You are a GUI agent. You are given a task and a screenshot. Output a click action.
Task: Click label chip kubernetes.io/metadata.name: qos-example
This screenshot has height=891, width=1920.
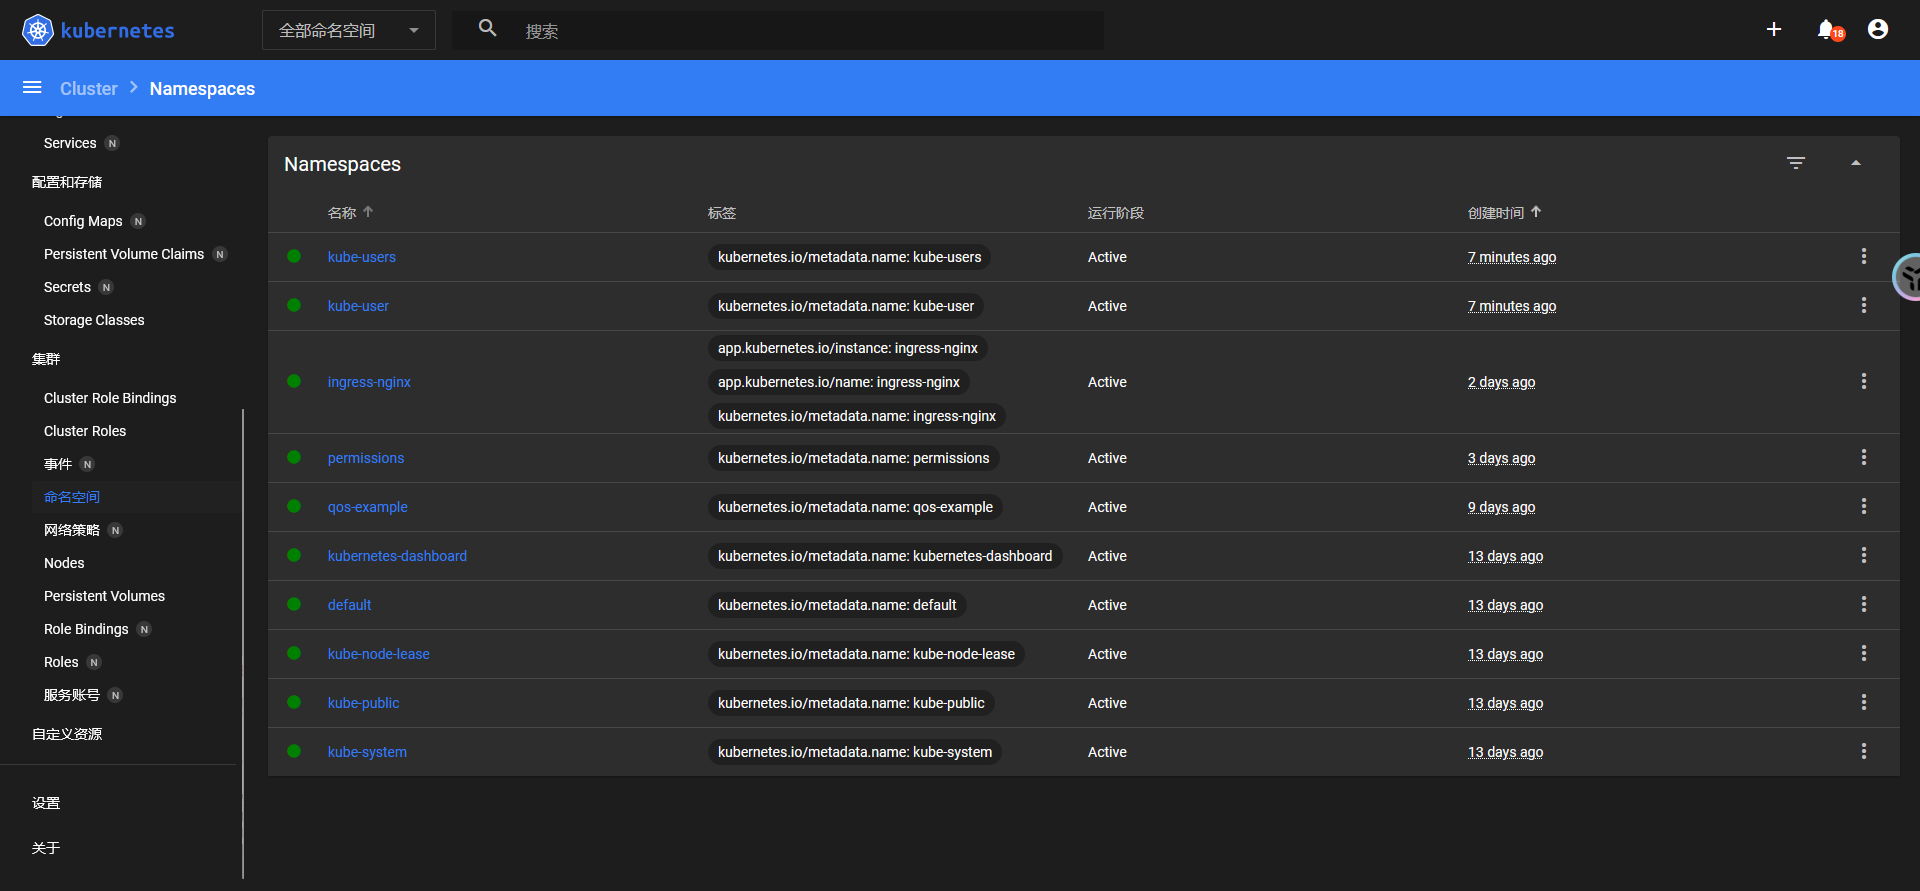pos(855,507)
